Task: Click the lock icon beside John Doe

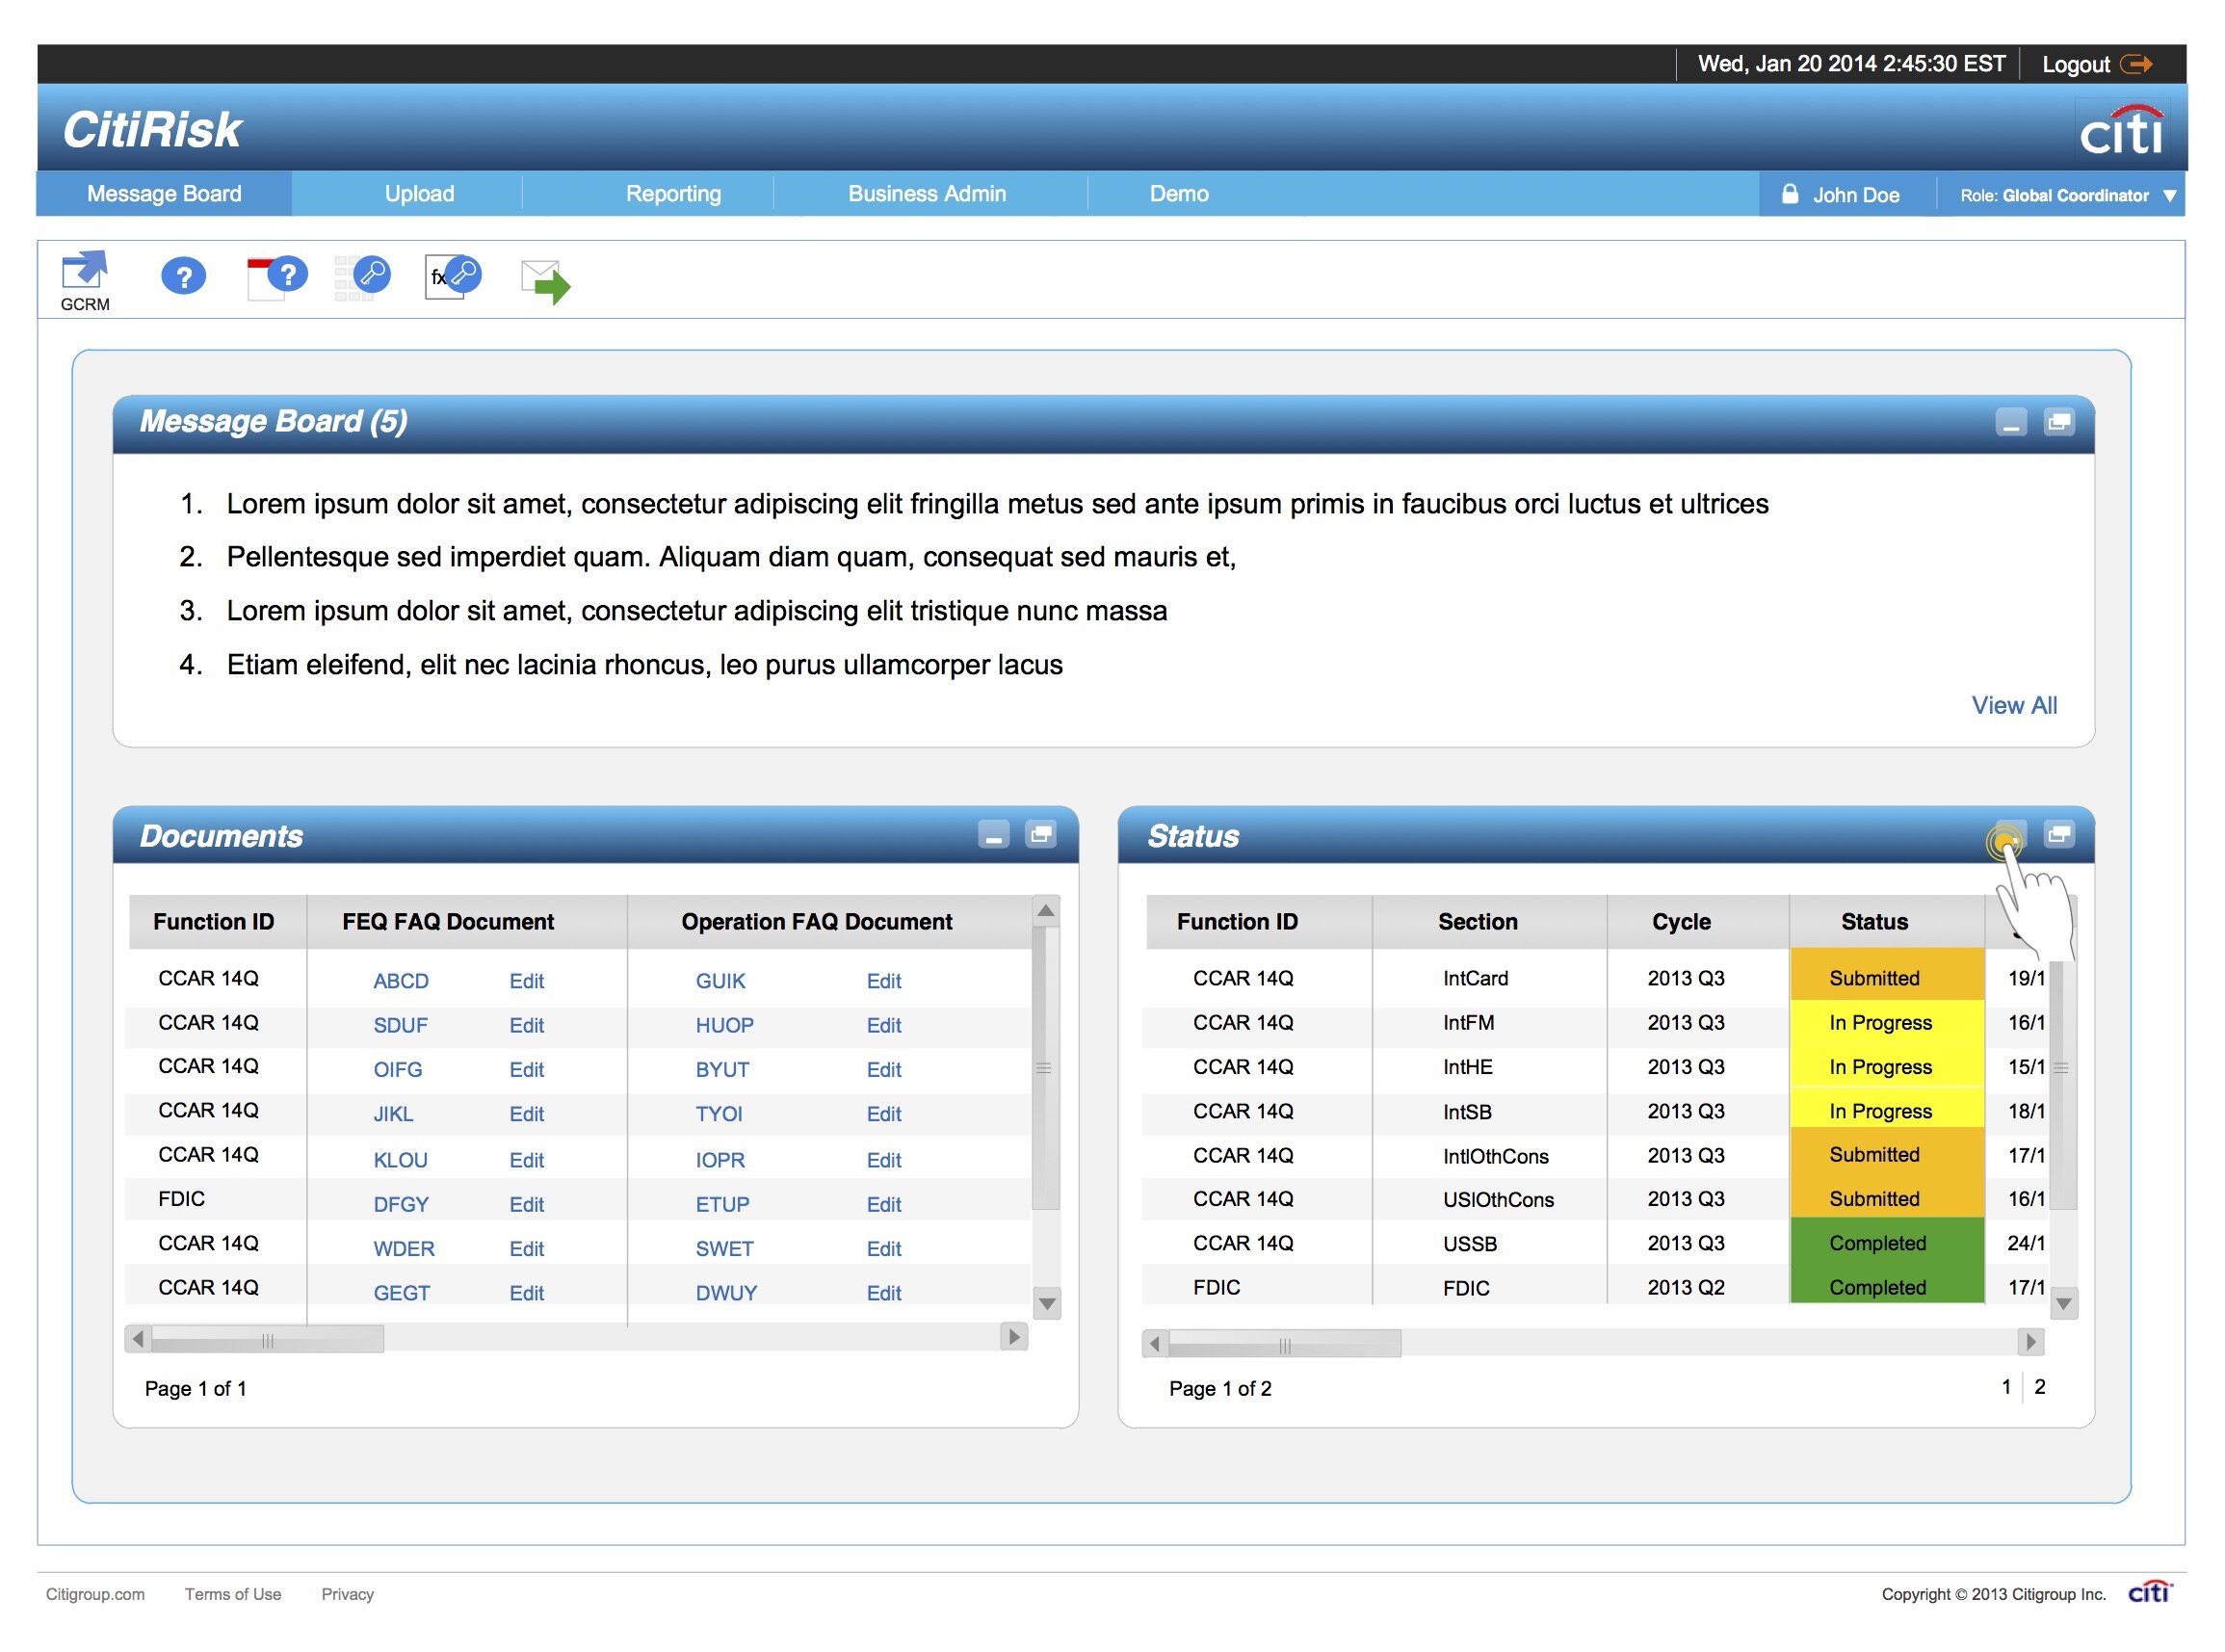Action: point(1791,194)
